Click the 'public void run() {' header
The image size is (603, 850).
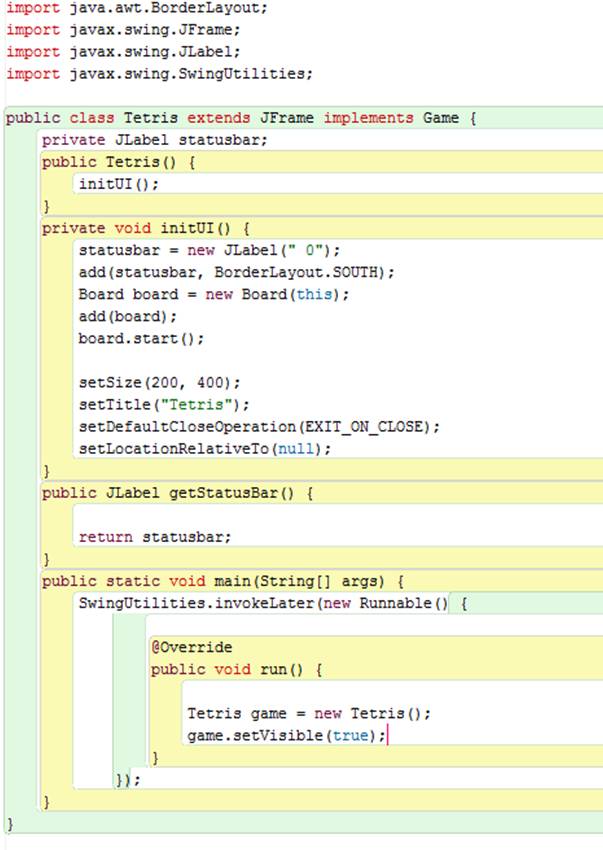(x=236, y=670)
